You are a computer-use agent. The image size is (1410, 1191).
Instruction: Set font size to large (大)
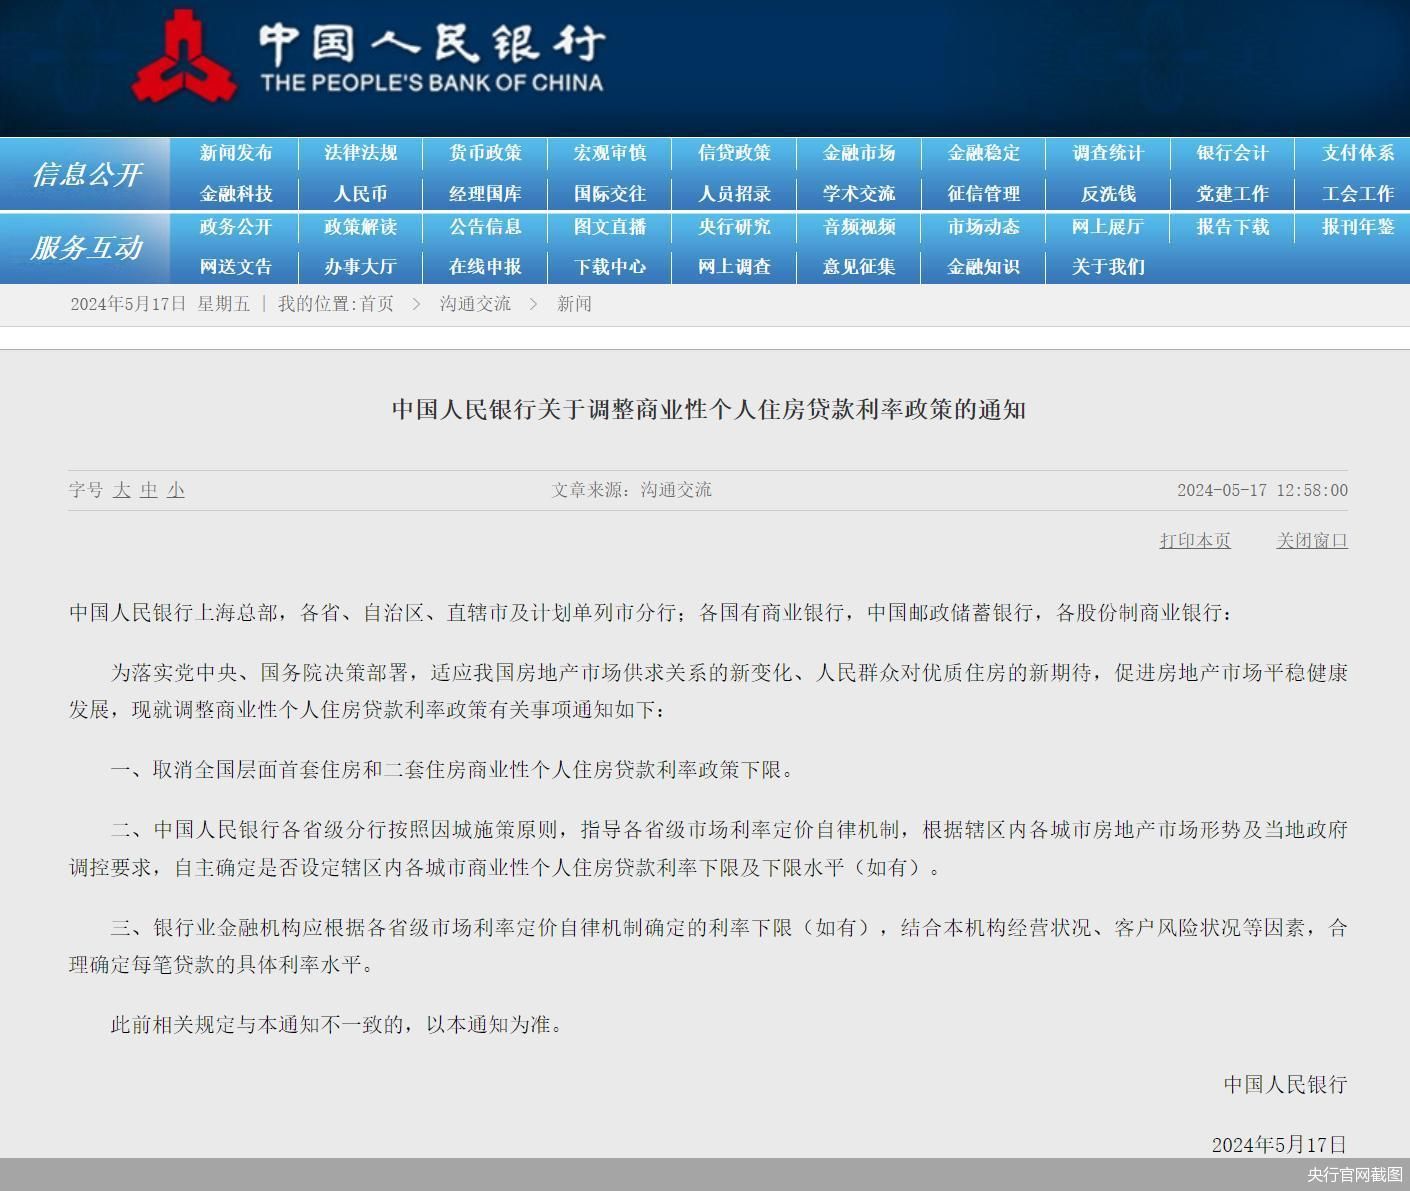[122, 490]
